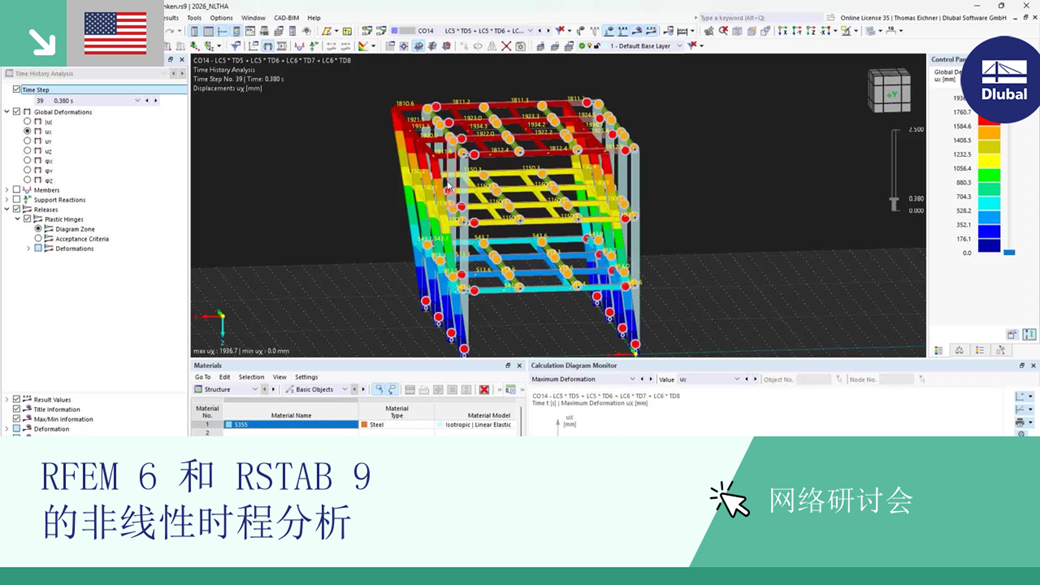Toggle the Time Step checkbox

[x=17, y=89]
